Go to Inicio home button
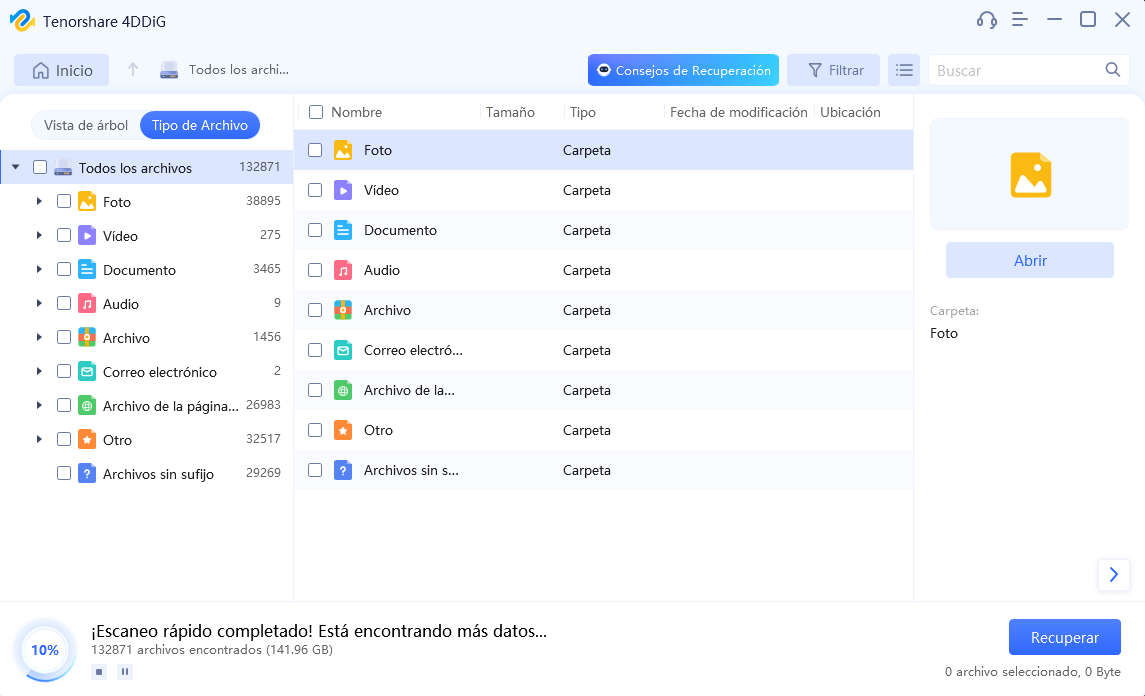 [62, 70]
